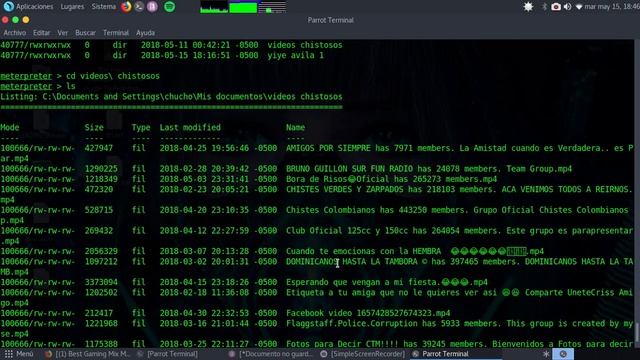Click the green window button
This screenshot has height=360, width=640.
[x=16, y=20]
